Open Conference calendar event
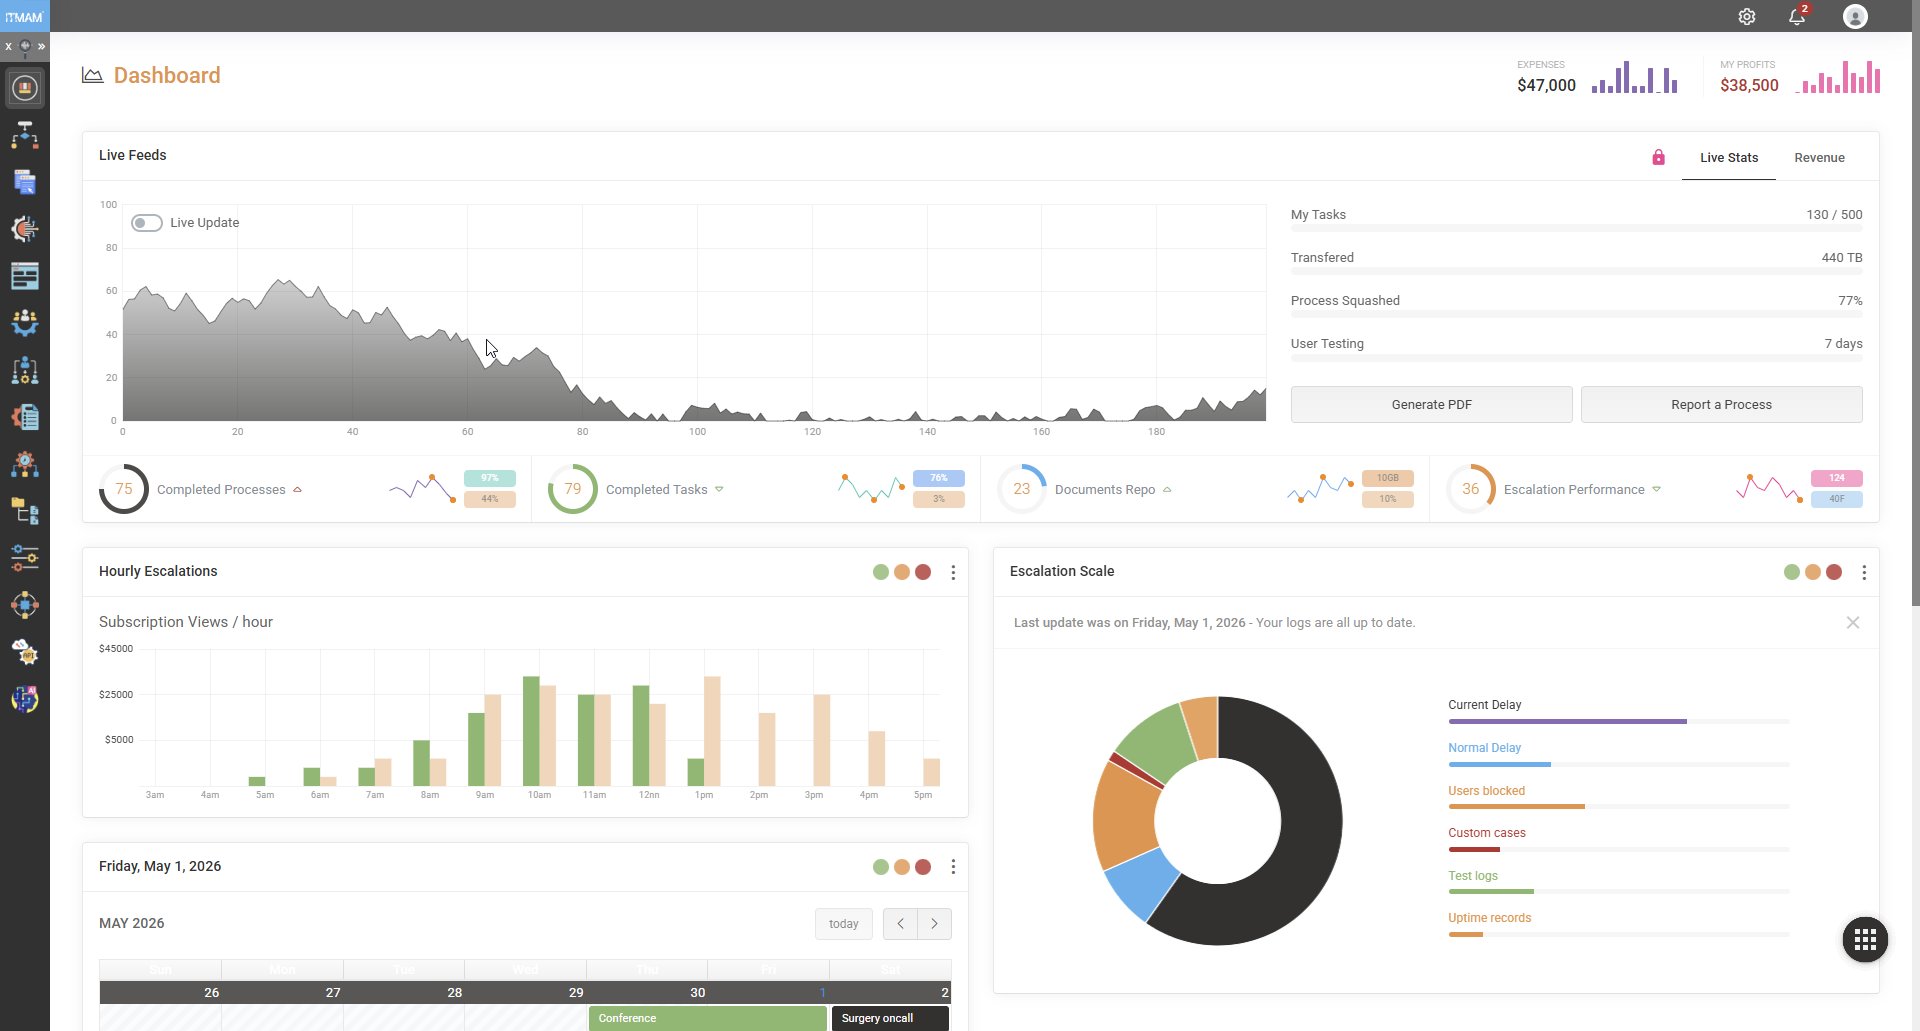The image size is (1920, 1031). (708, 1018)
